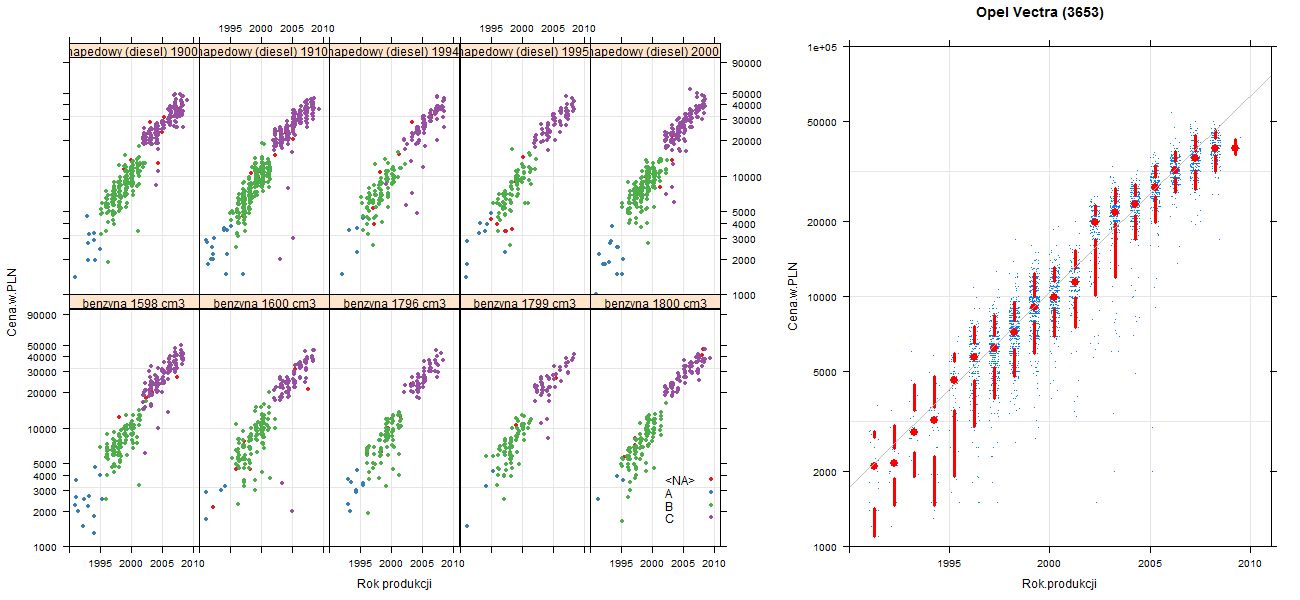This screenshot has width=1300, height=600.
Task: Click the "2000" x-axis tick on Opel Vectra plot
Action: point(1049,564)
